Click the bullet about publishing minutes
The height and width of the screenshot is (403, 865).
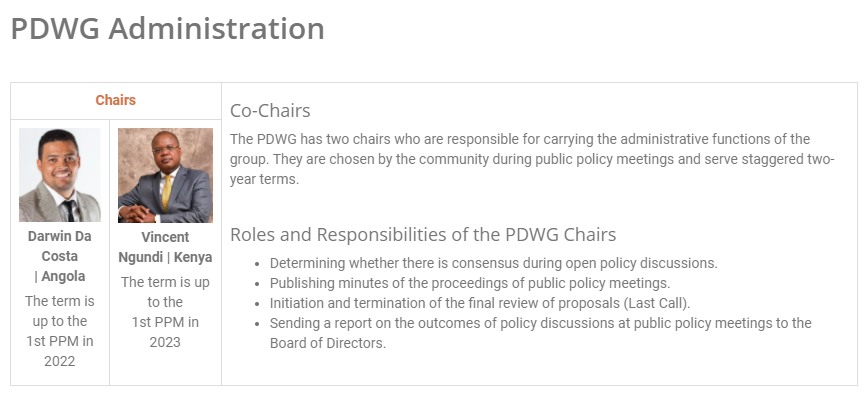469,283
